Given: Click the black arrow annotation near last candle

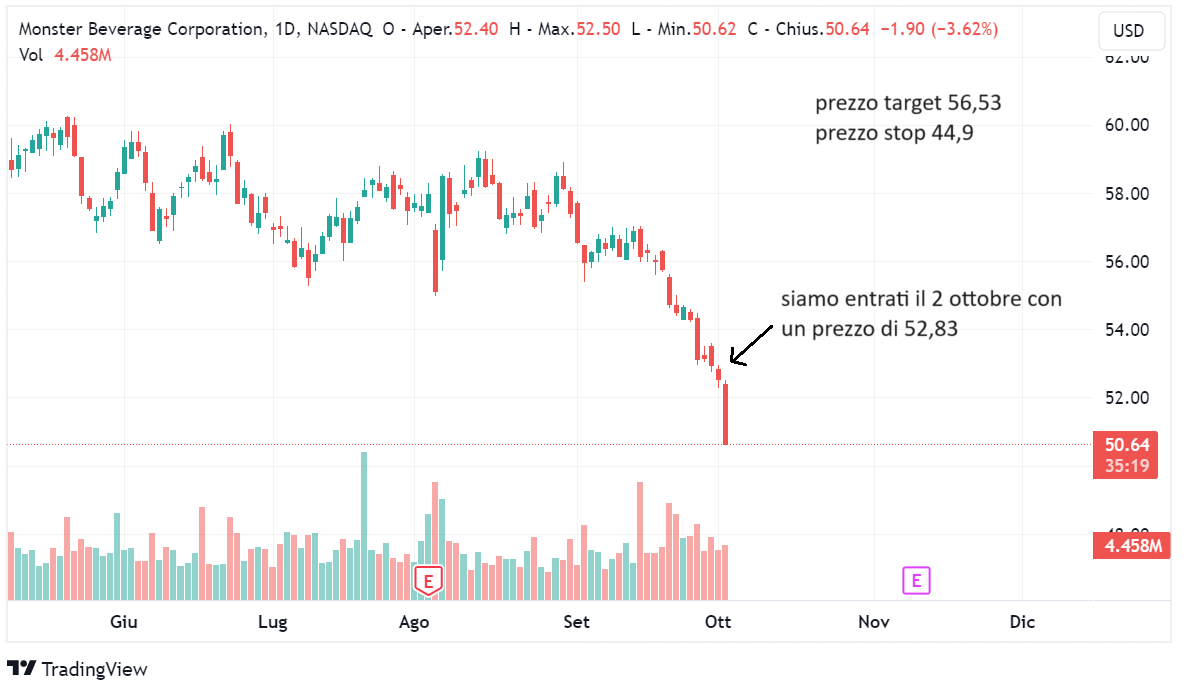Looking at the screenshot, I should click(x=751, y=346).
